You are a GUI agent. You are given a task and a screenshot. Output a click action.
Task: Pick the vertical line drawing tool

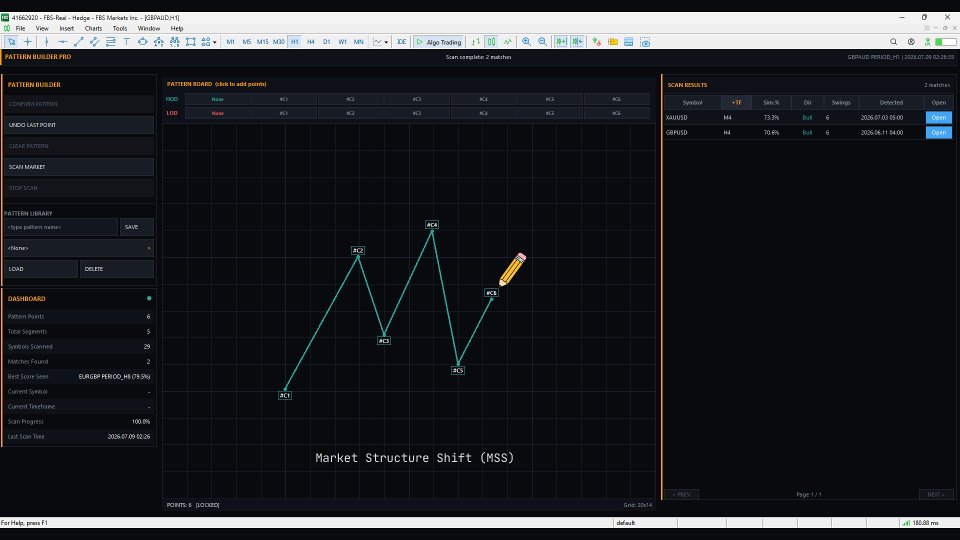[46, 42]
